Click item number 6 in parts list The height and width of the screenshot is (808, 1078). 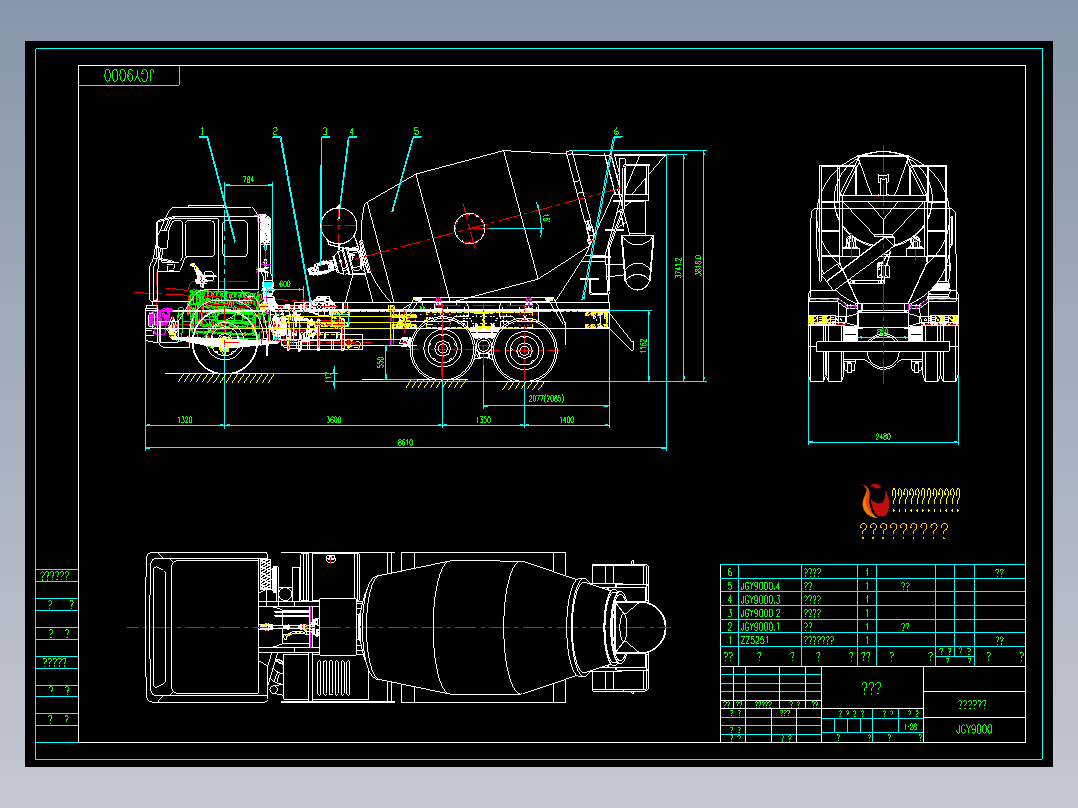(730, 572)
